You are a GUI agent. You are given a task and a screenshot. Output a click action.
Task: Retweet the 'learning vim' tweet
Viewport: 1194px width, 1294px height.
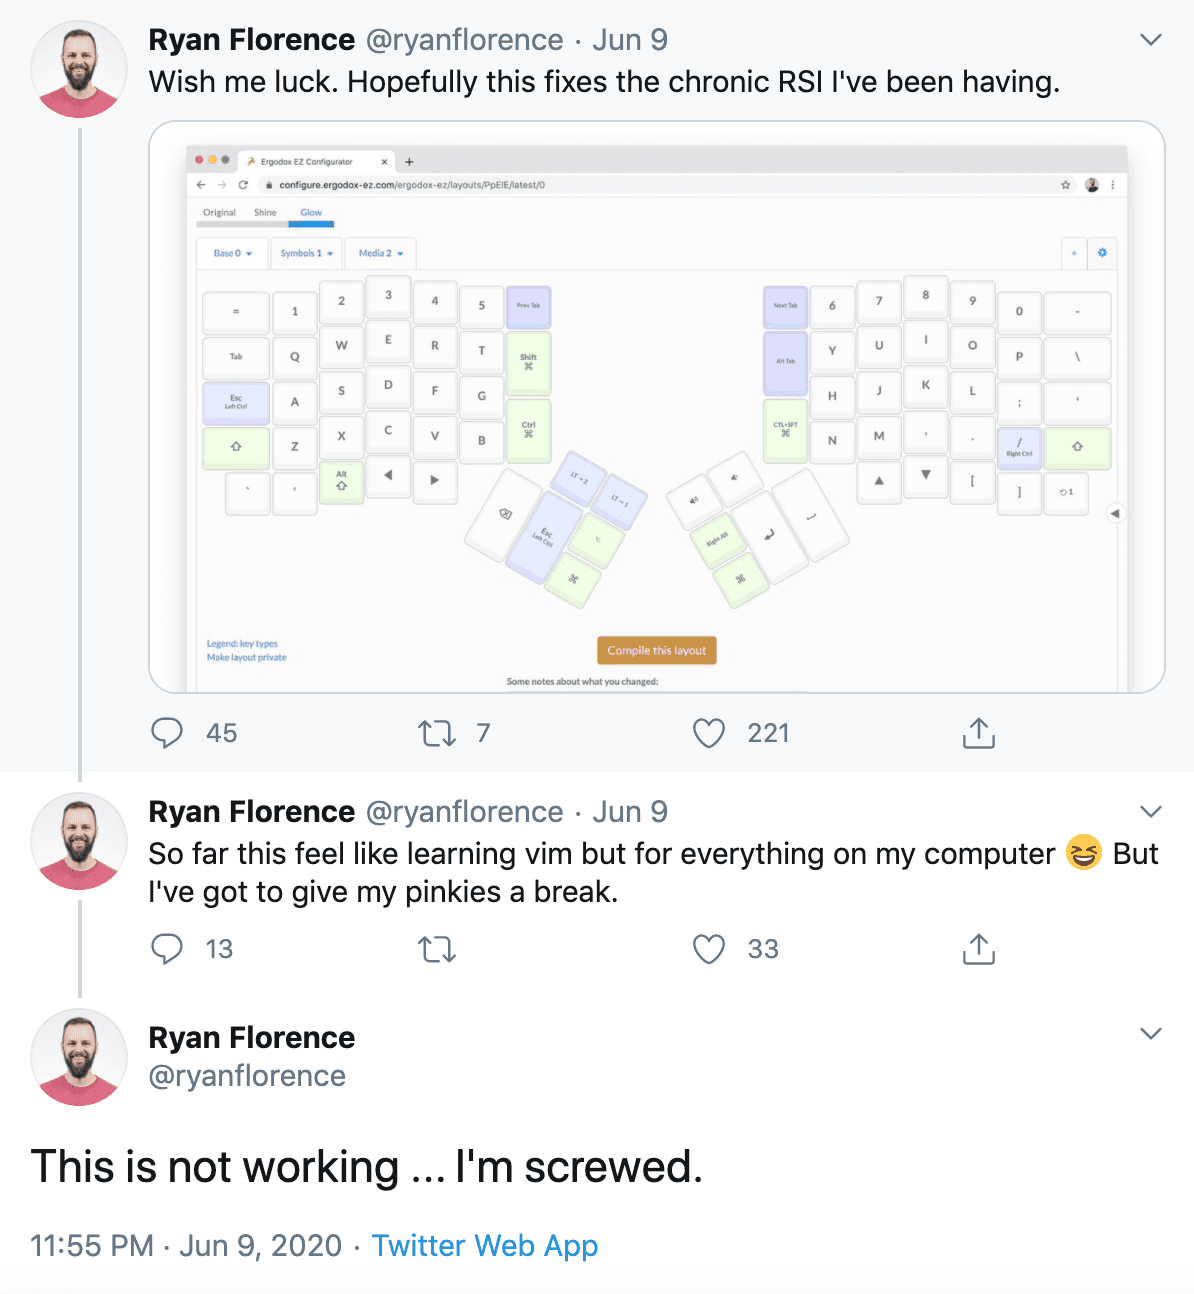click(x=437, y=949)
